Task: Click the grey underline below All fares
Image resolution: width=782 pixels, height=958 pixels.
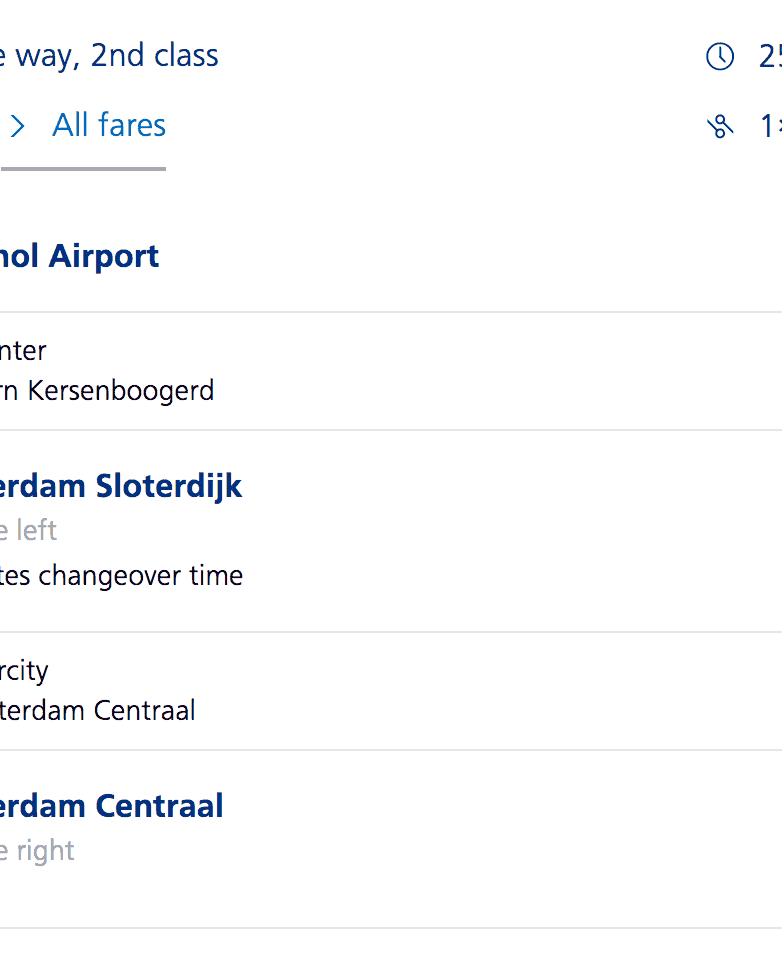Action: [83, 169]
